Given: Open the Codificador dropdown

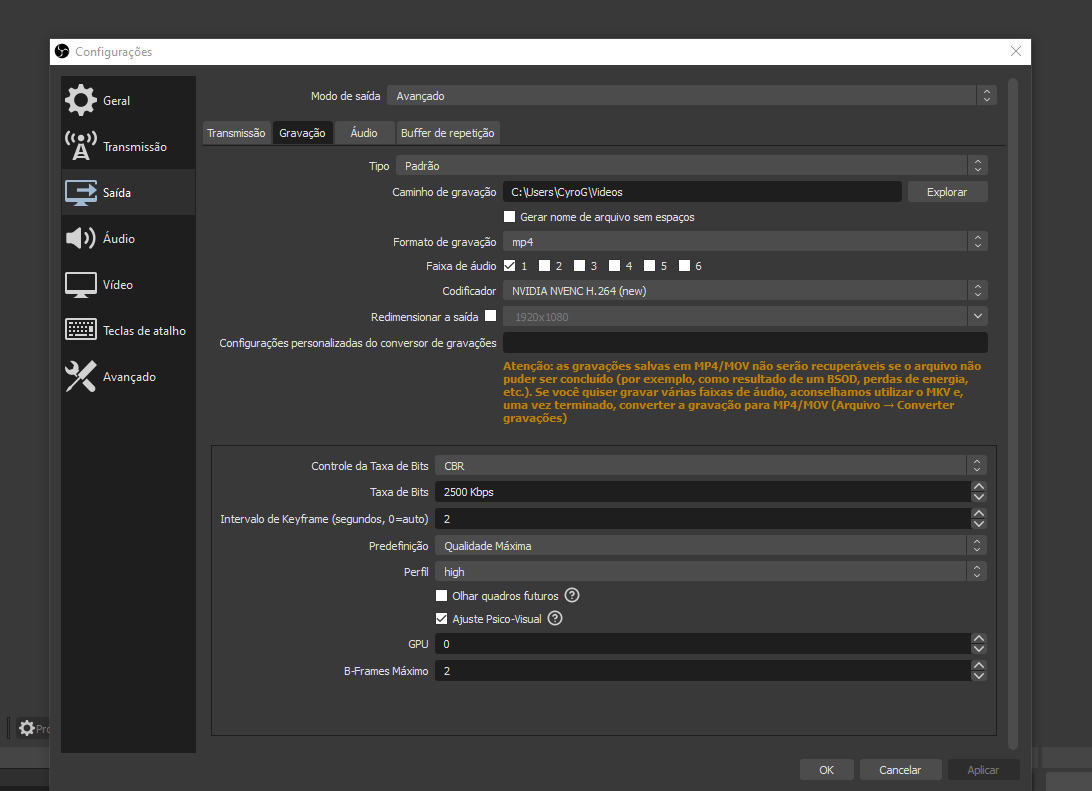Looking at the screenshot, I should click(x=745, y=290).
